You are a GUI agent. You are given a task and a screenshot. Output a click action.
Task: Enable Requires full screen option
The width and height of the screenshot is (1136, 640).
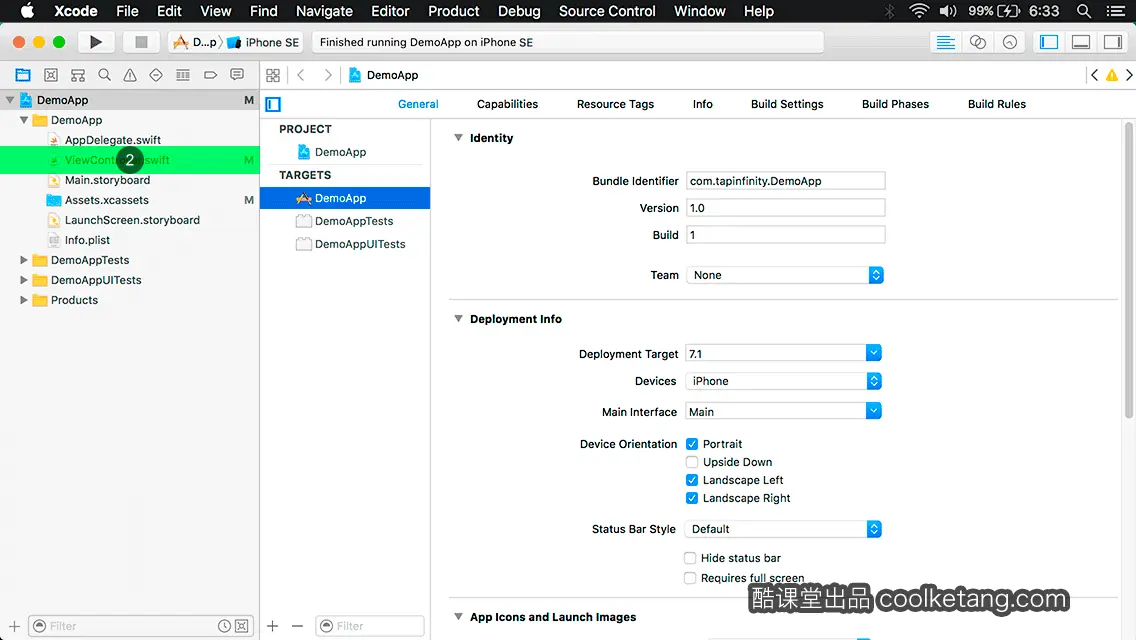pos(690,578)
